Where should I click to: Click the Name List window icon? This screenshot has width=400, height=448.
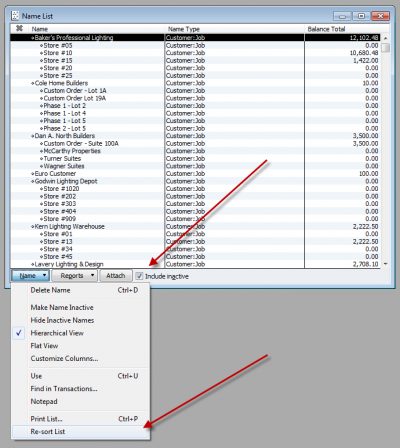click(15, 16)
